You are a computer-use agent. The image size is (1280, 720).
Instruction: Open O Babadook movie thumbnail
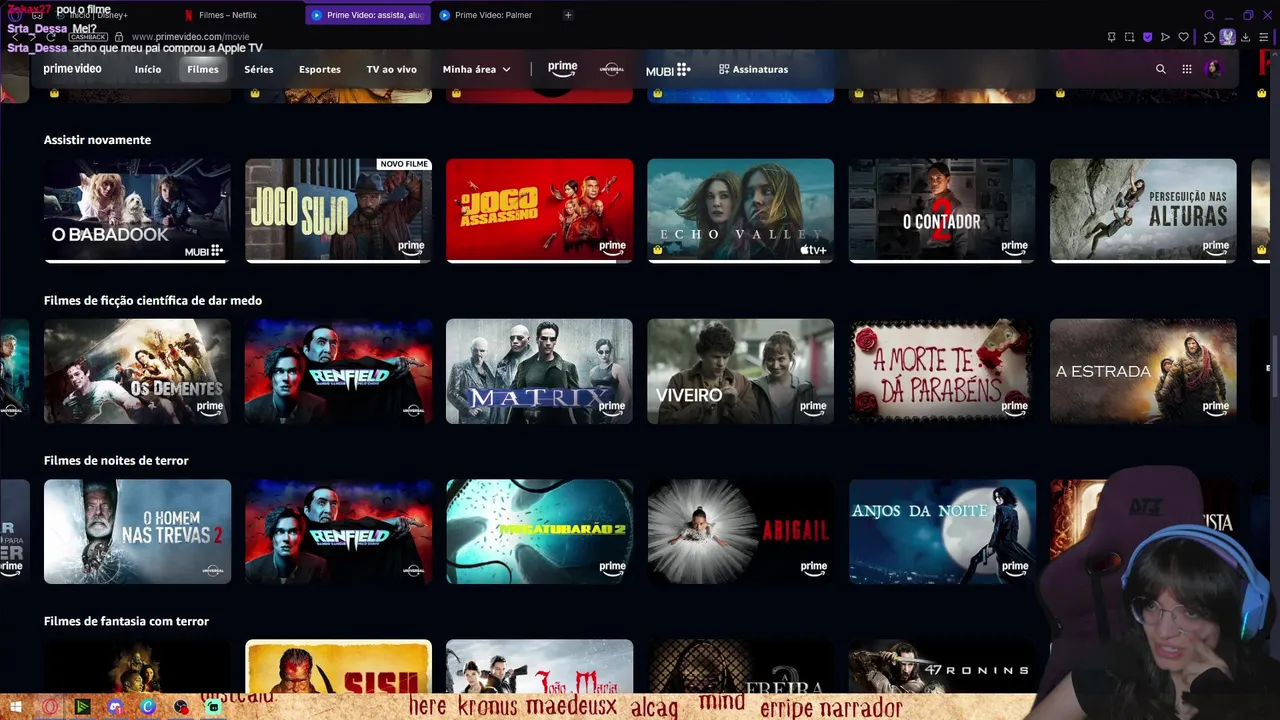pos(137,211)
